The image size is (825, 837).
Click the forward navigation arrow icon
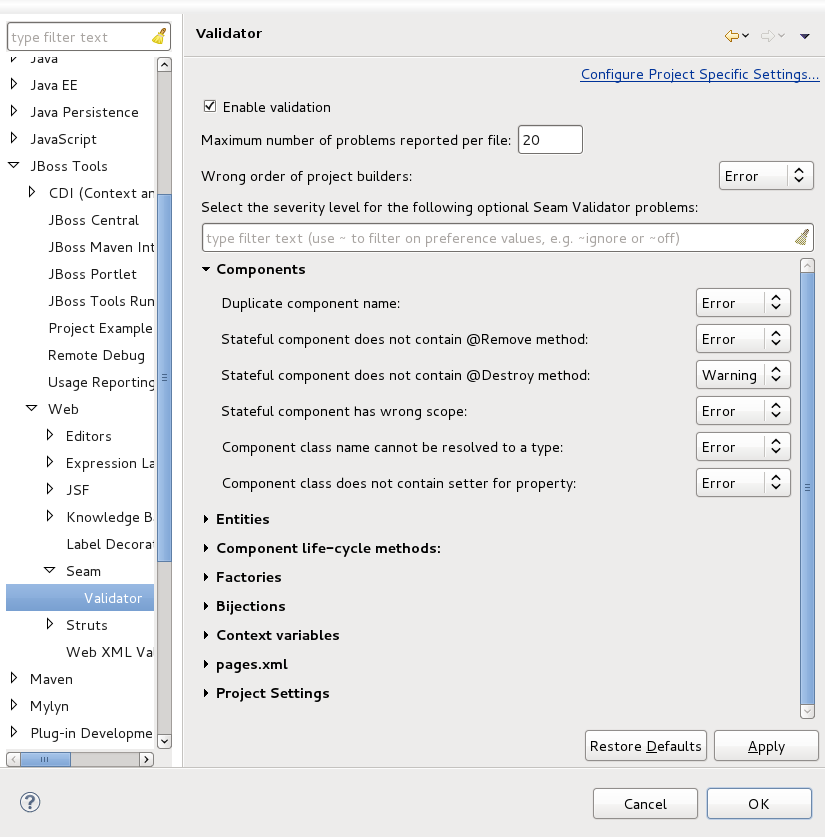[x=768, y=36]
